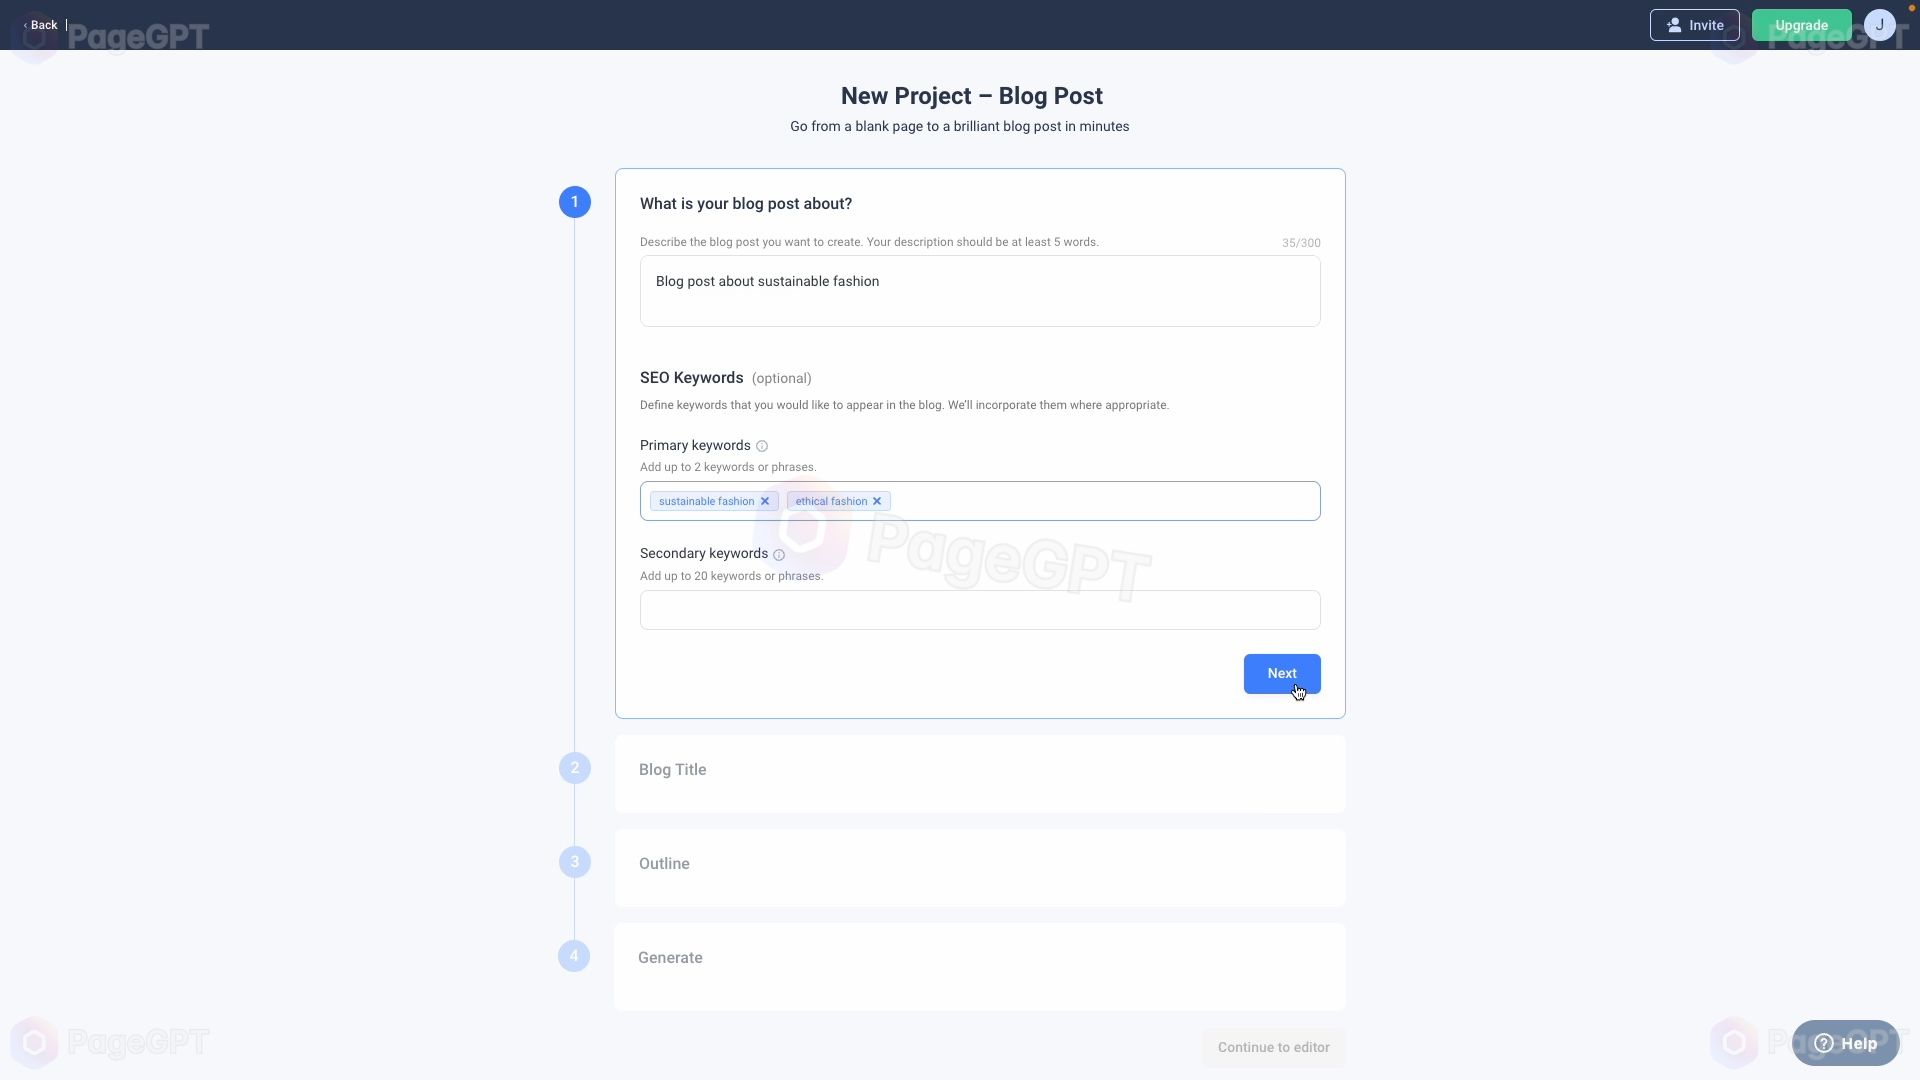Screen dimensions: 1920x1080
Task: Click the user avatar icon
Action: [1879, 25]
